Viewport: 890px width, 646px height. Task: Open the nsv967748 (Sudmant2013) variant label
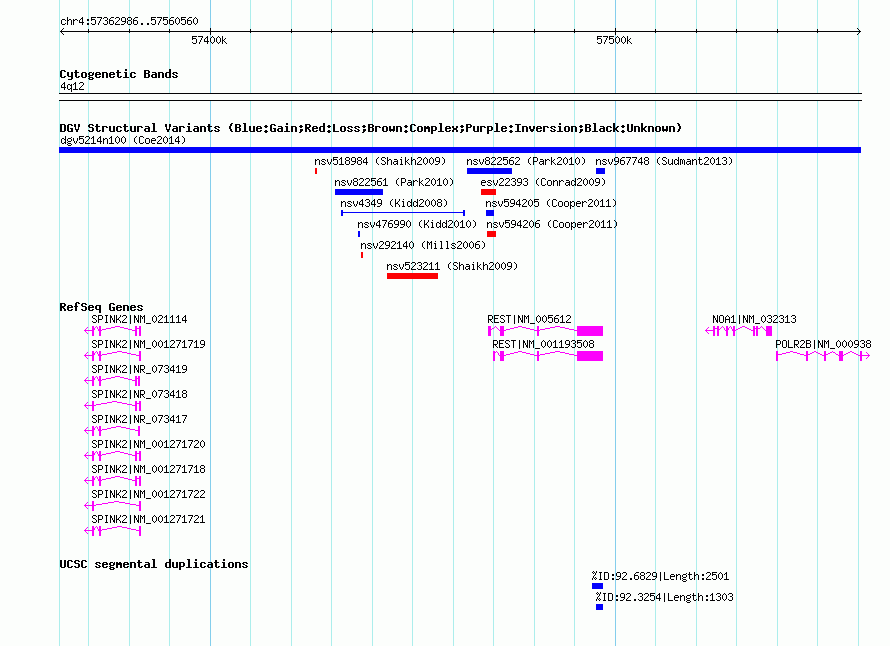click(x=664, y=161)
